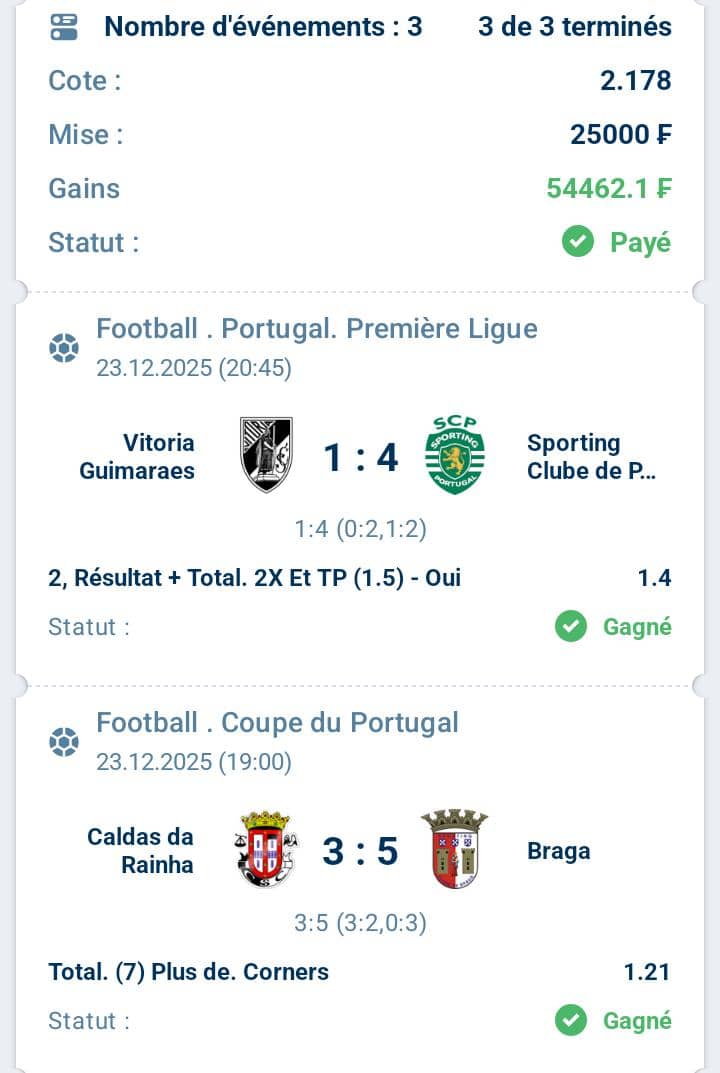The width and height of the screenshot is (720, 1073).
Task: Tap the football icon beside Première Ligue
Action: [x=64, y=348]
